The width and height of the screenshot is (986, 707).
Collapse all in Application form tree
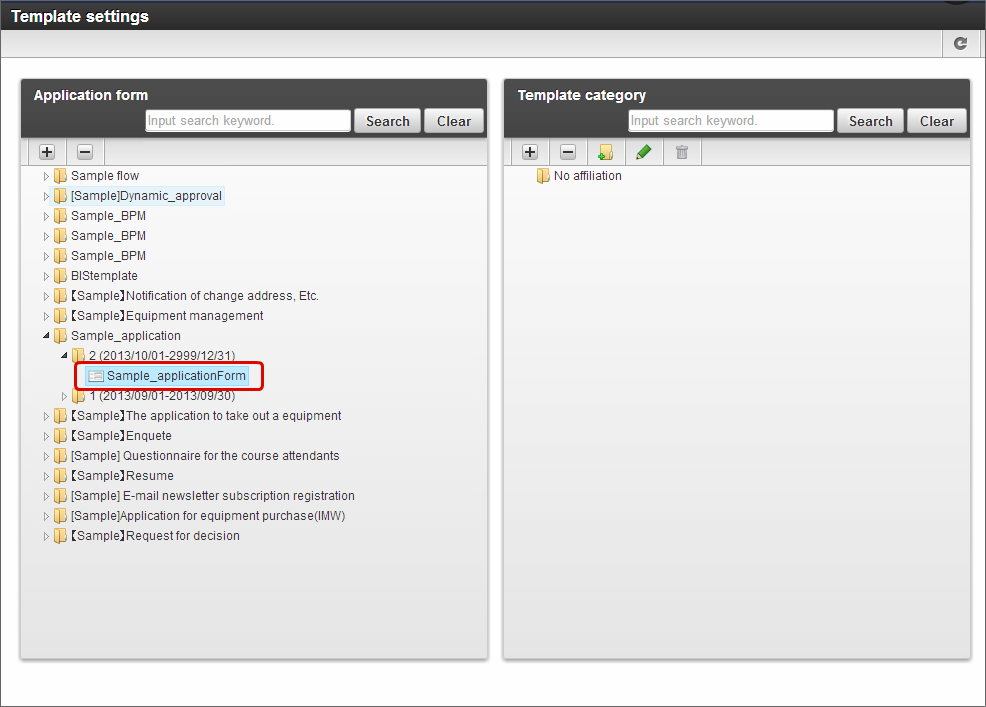point(85,152)
